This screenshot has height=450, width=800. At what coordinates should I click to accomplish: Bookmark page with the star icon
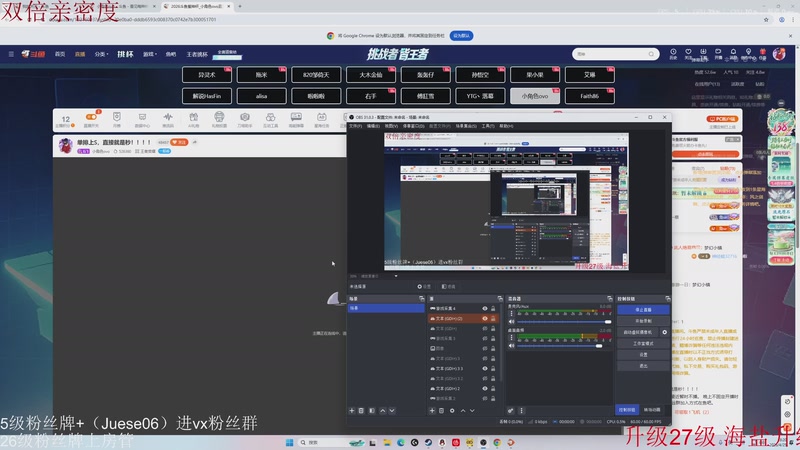click(766, 20)
